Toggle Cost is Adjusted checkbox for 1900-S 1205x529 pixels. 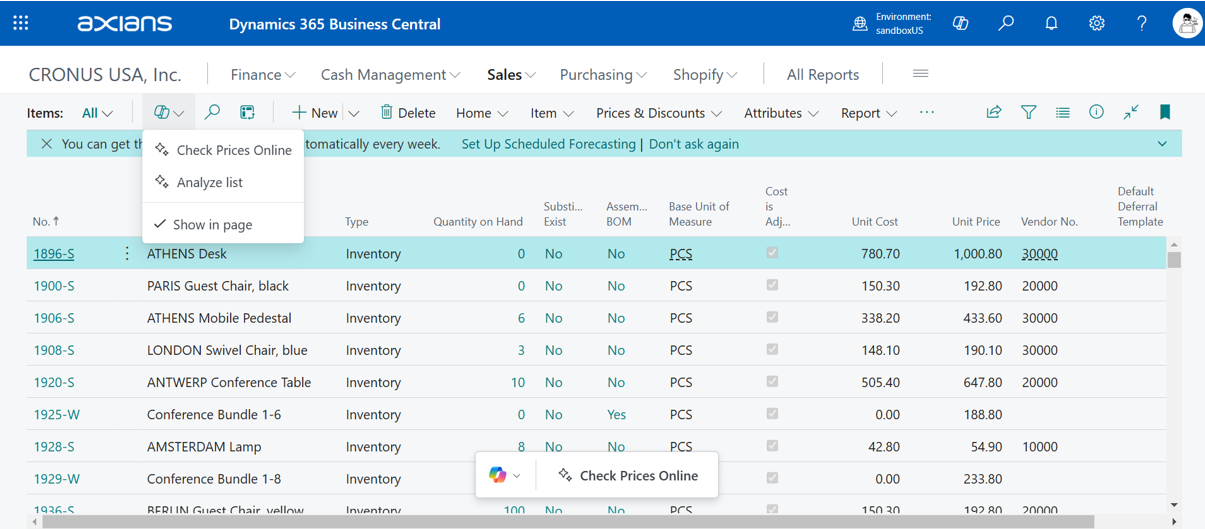pos(772,286)
